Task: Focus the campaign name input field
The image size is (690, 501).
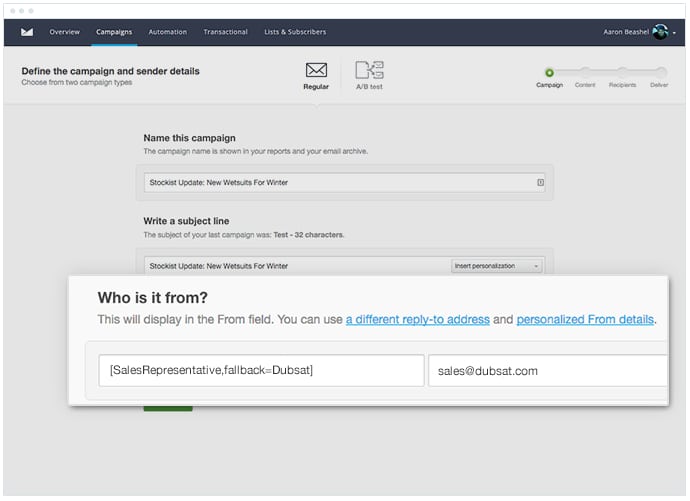Action: (x=344, y=183)
